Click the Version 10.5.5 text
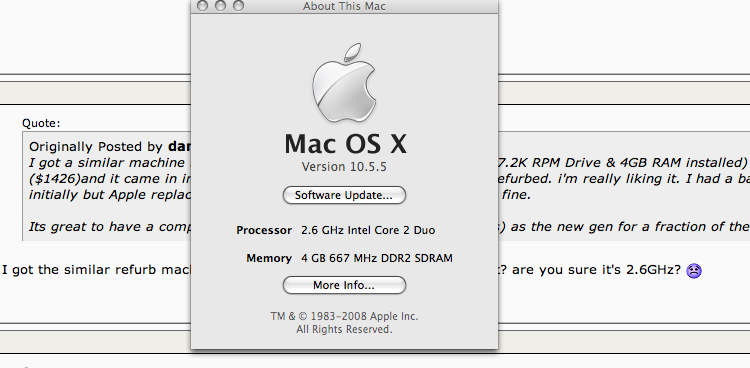 pyautogui.click(x=344, y=167)
